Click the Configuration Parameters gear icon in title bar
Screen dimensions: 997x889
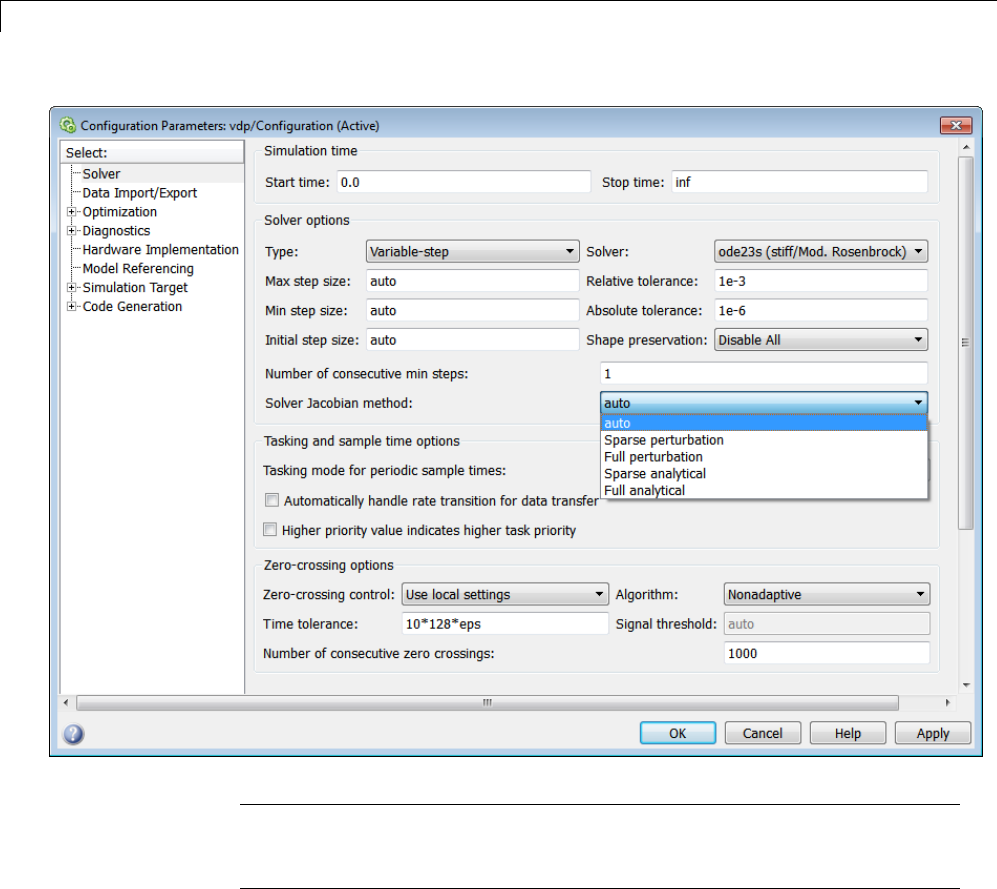coord(67,125)
